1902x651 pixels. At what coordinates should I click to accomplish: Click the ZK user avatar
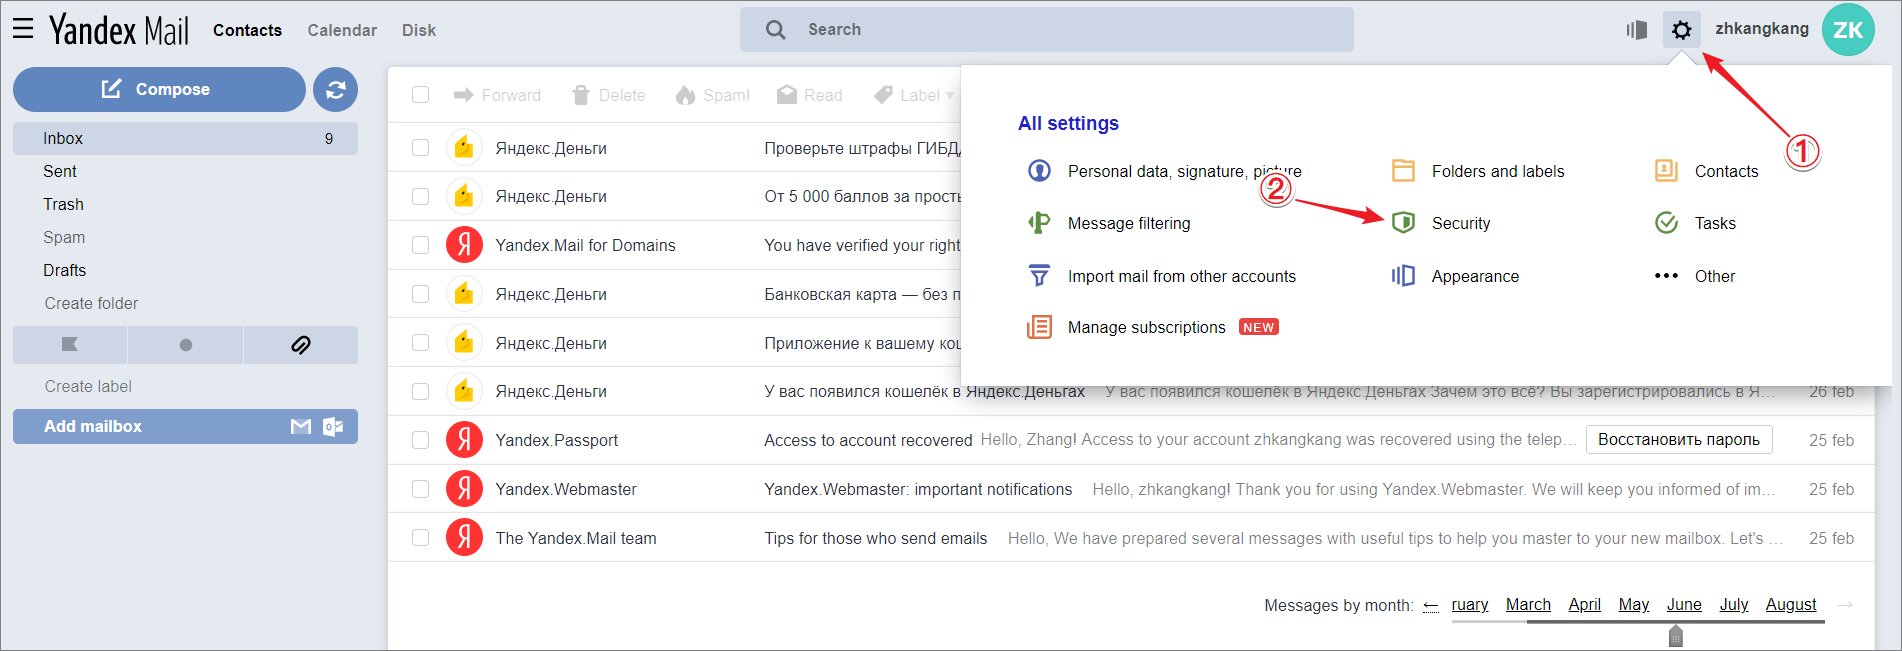(x=1847, y=30)
